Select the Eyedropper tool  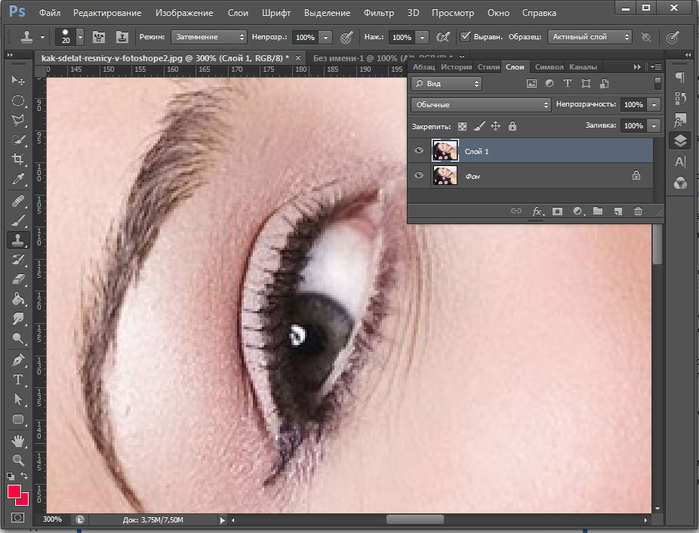(x=18, y=180)
